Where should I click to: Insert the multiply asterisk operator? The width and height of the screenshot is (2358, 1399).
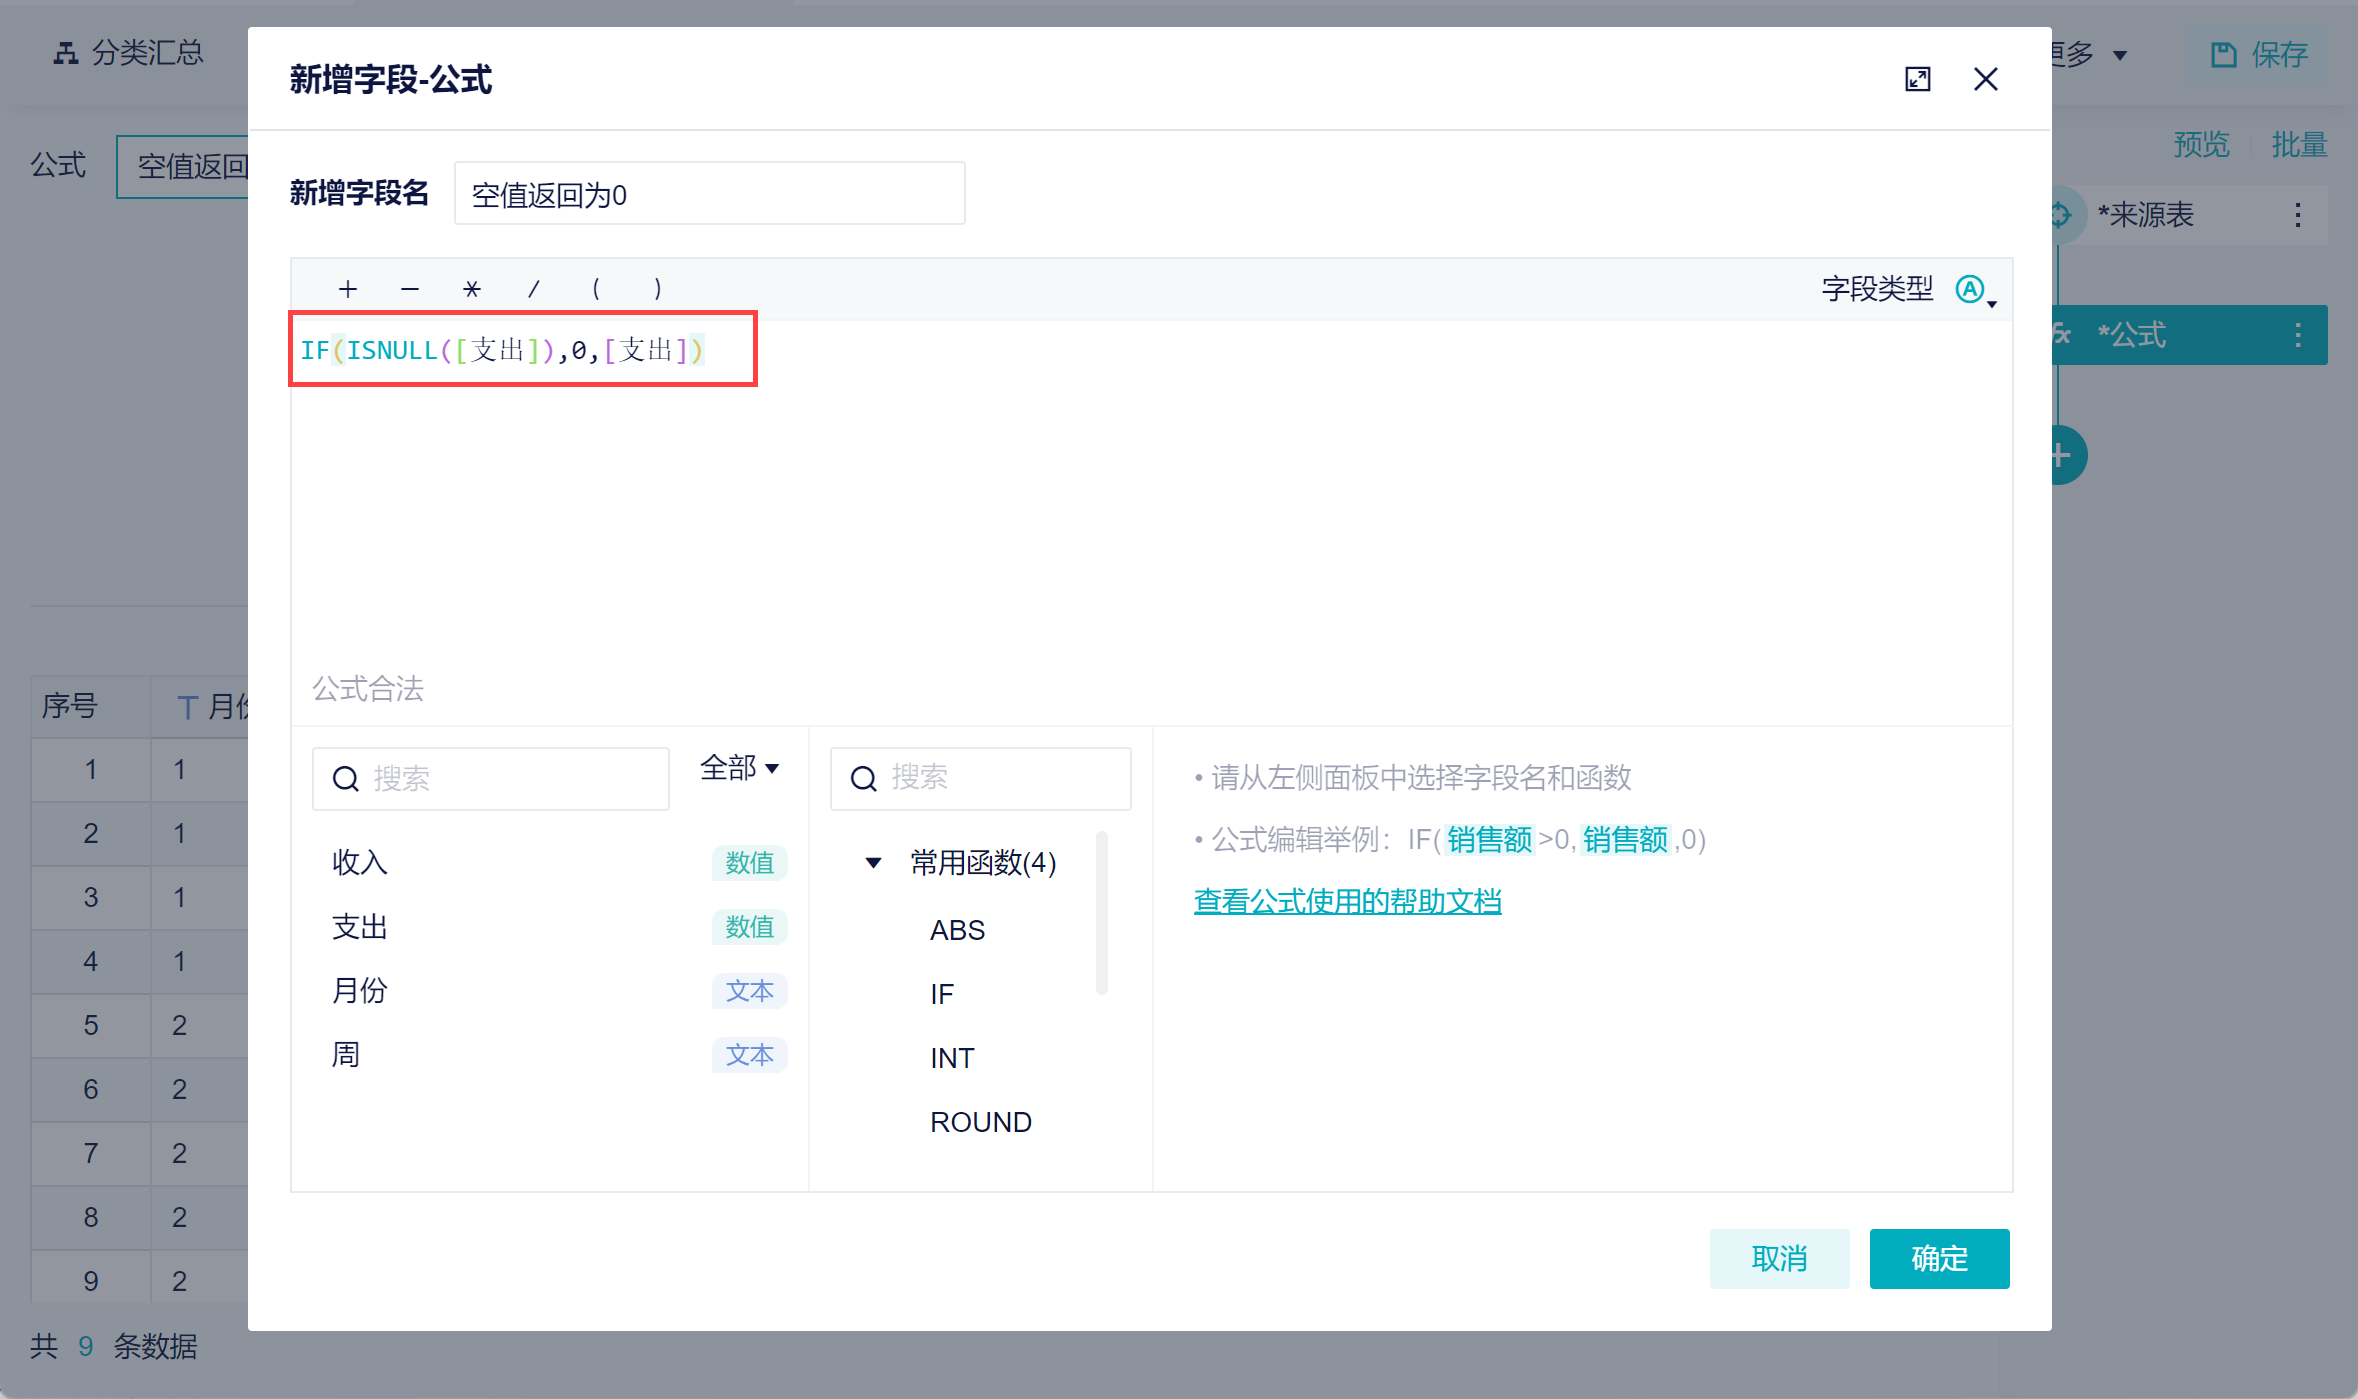click(x=472, y=290)
